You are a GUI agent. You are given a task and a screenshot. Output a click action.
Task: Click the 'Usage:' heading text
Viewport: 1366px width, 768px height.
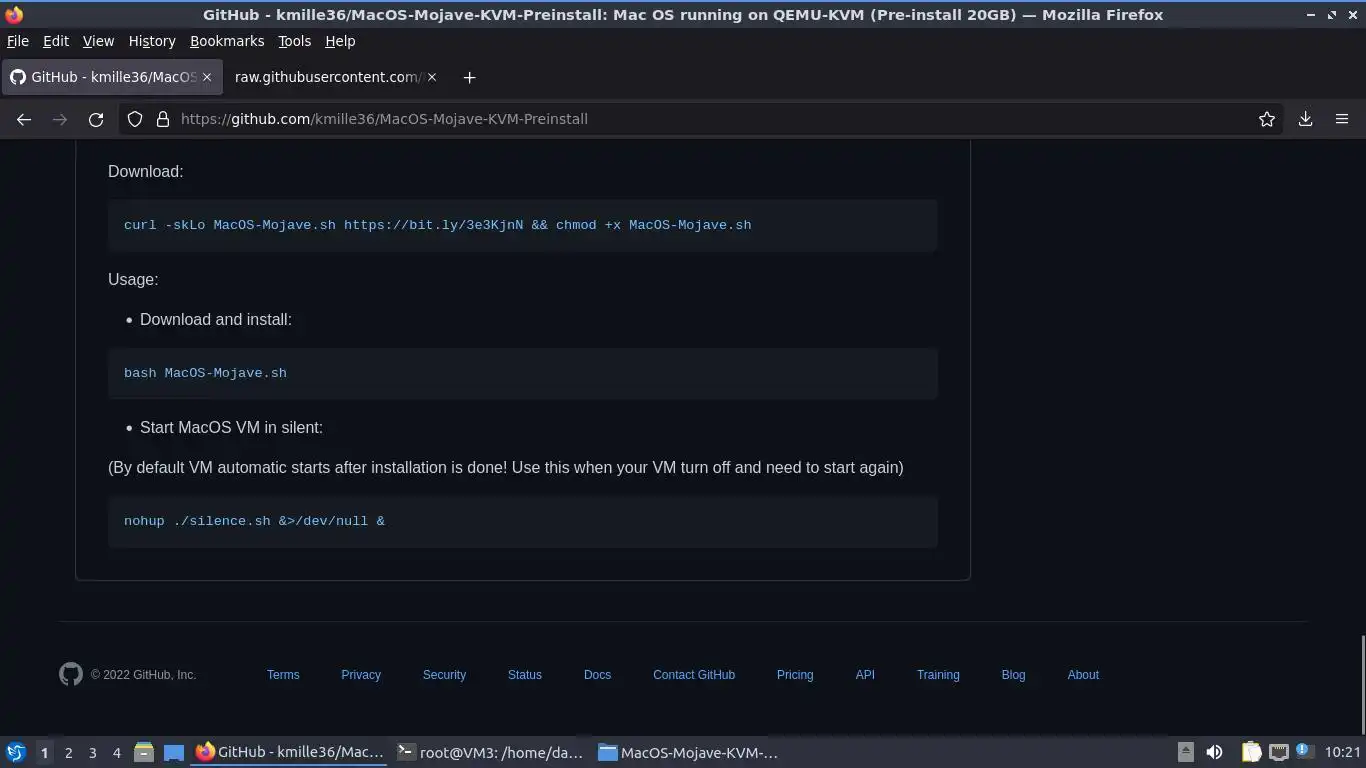[133, 280]
